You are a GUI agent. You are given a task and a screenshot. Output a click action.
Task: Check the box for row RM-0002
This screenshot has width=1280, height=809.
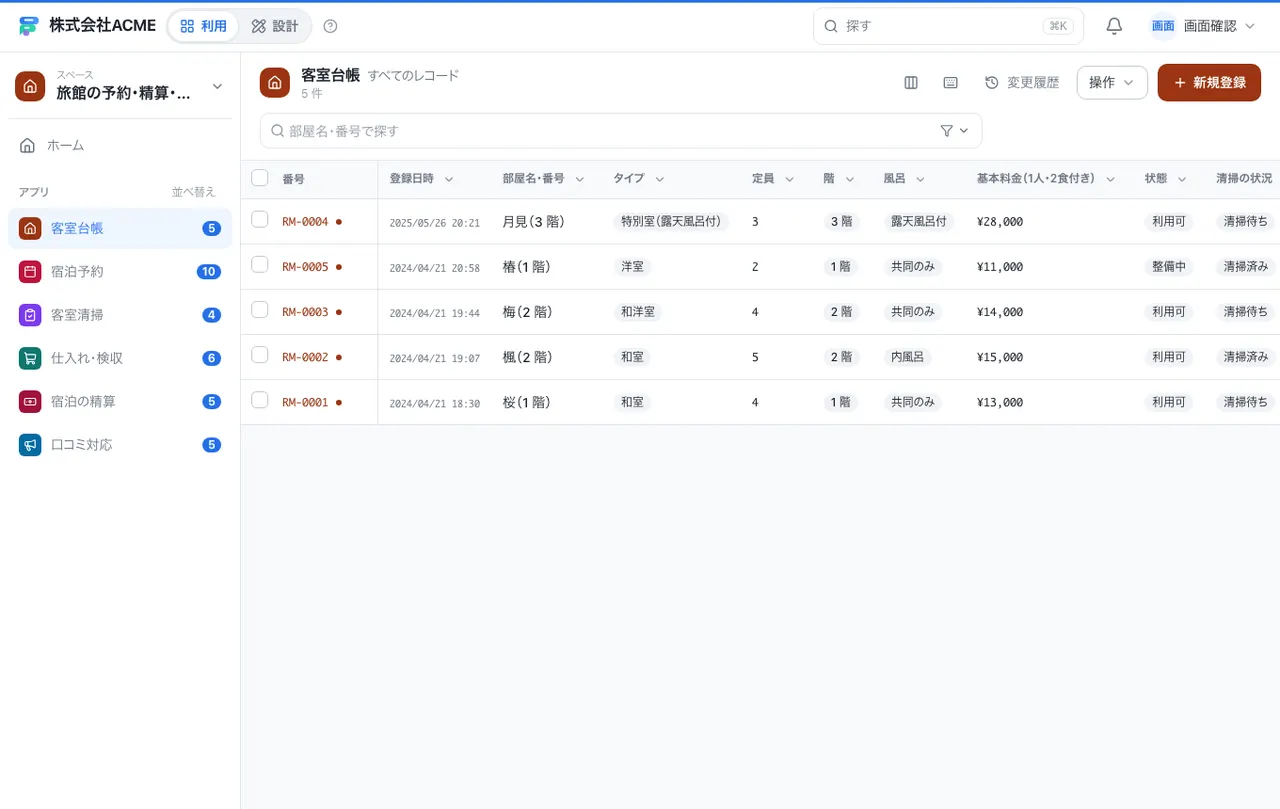tap(260, 355)
